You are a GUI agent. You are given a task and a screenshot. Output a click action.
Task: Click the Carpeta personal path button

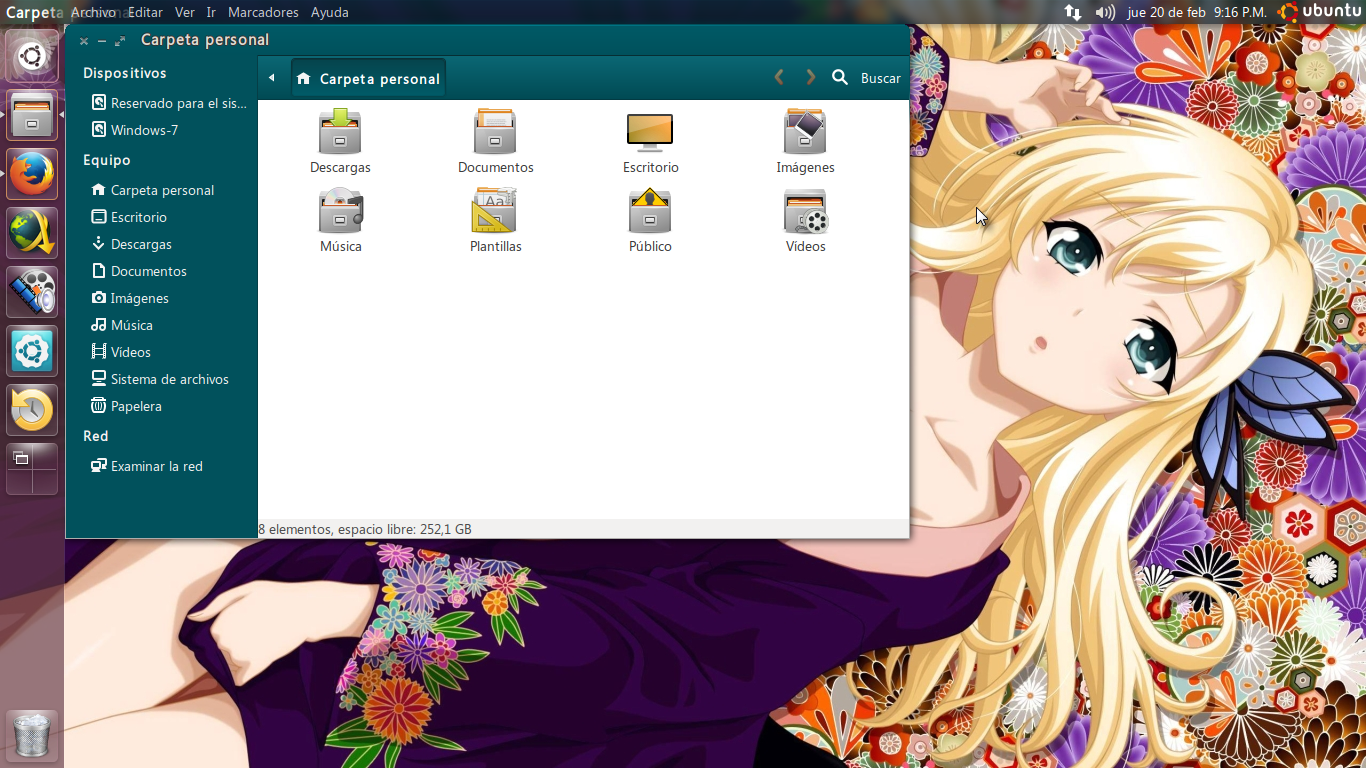368,78
